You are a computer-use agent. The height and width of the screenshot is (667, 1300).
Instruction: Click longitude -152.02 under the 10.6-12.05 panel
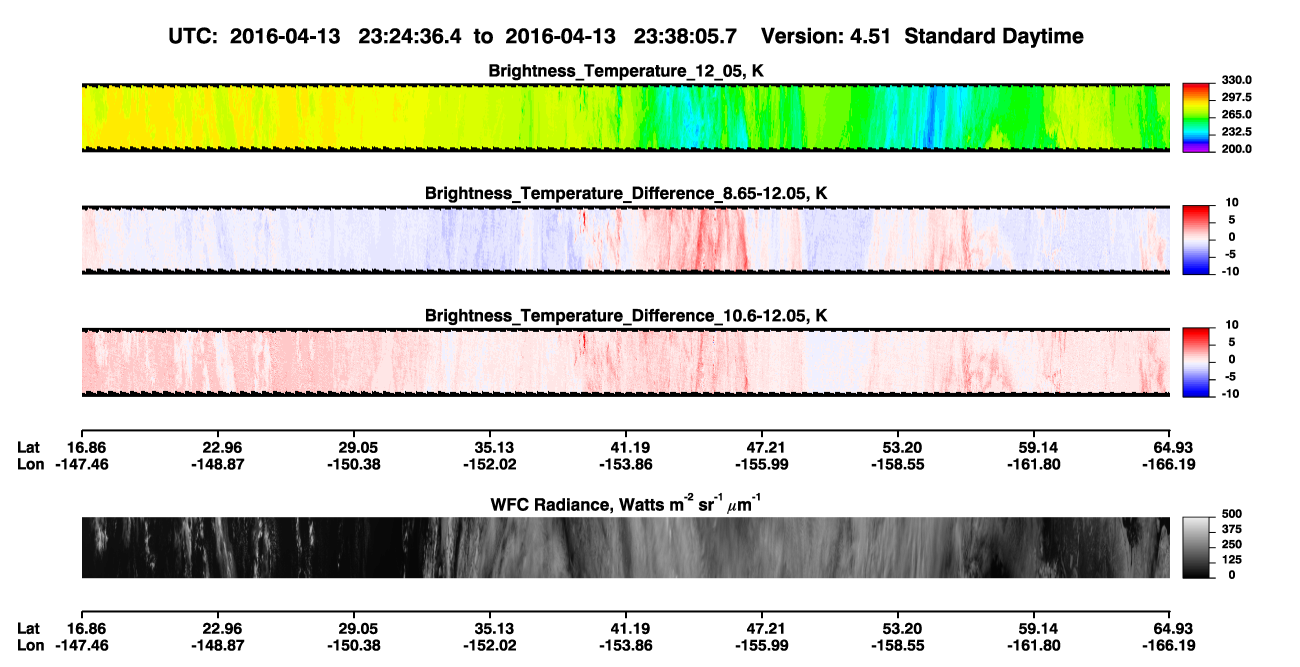click(488, 464)
